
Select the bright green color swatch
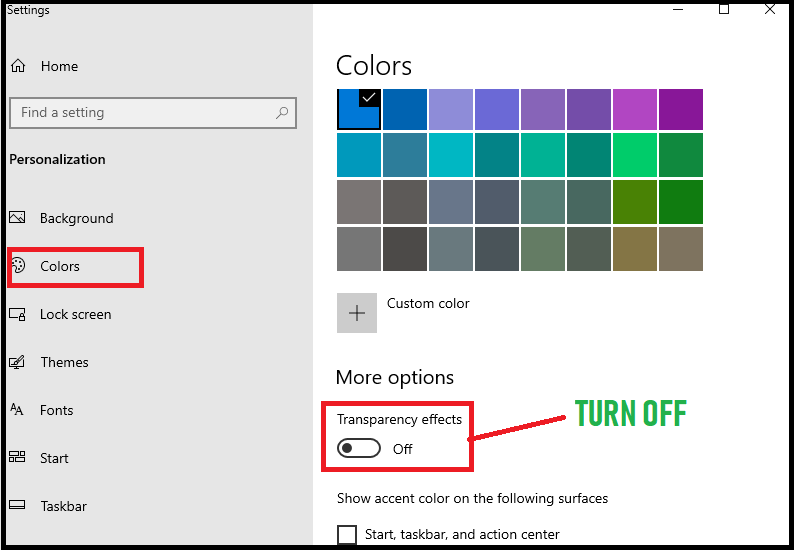point(634,155)
